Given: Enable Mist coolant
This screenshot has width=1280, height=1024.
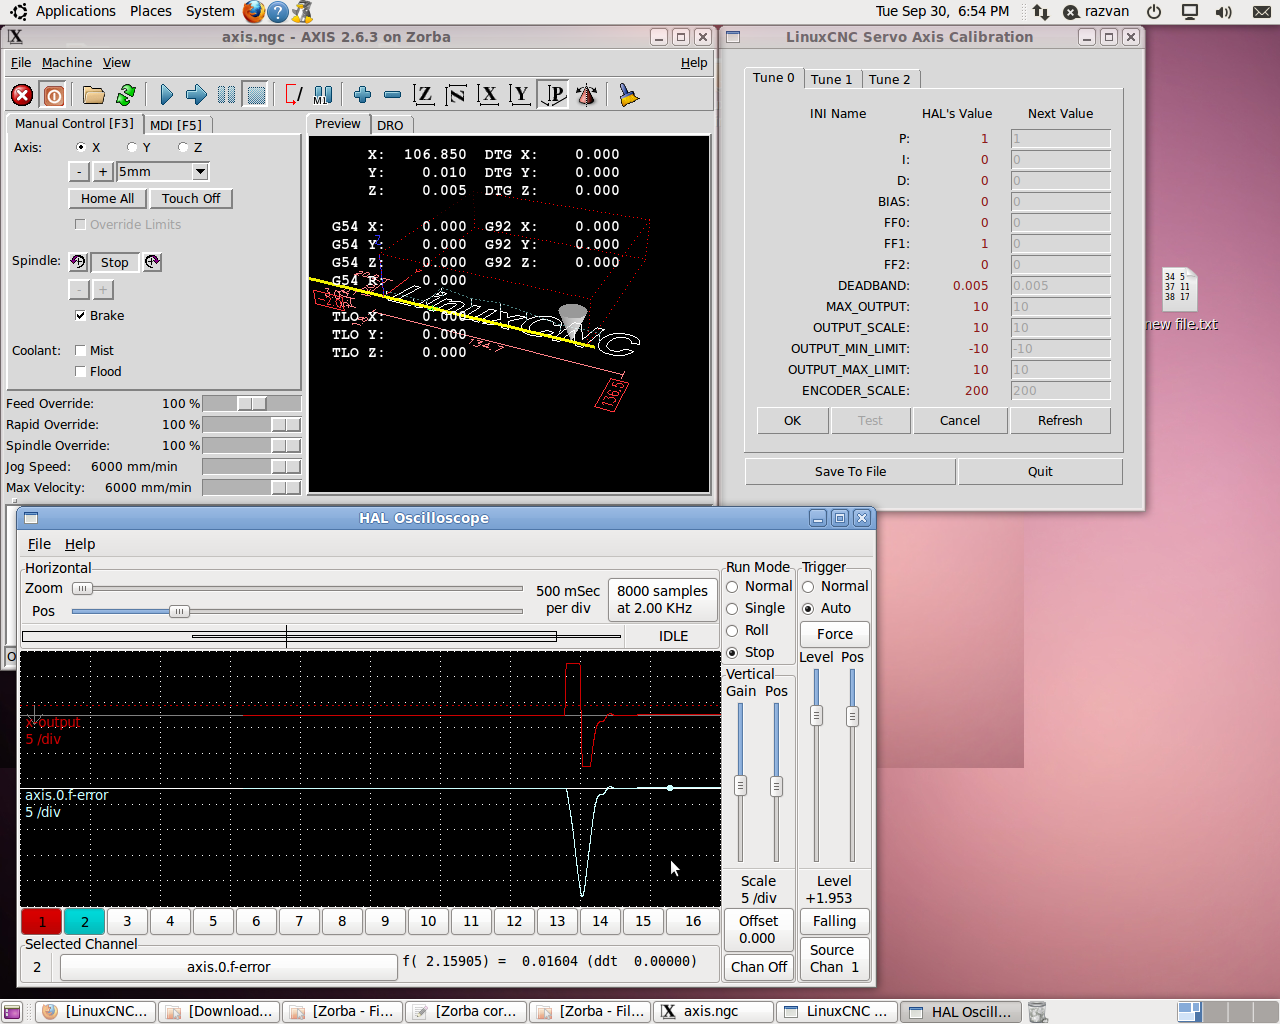Looking at the screenshot, I should (x=80, y=351).
